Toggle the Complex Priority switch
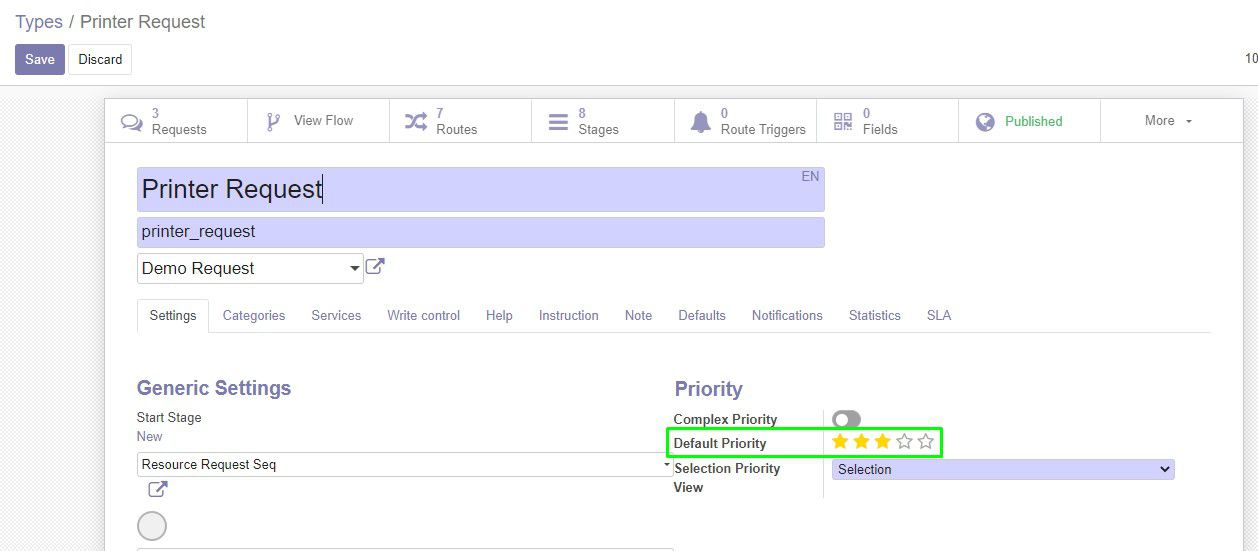Image resolution: width=1258 pixels, height=551 pixels. click(x=846, y=419)
